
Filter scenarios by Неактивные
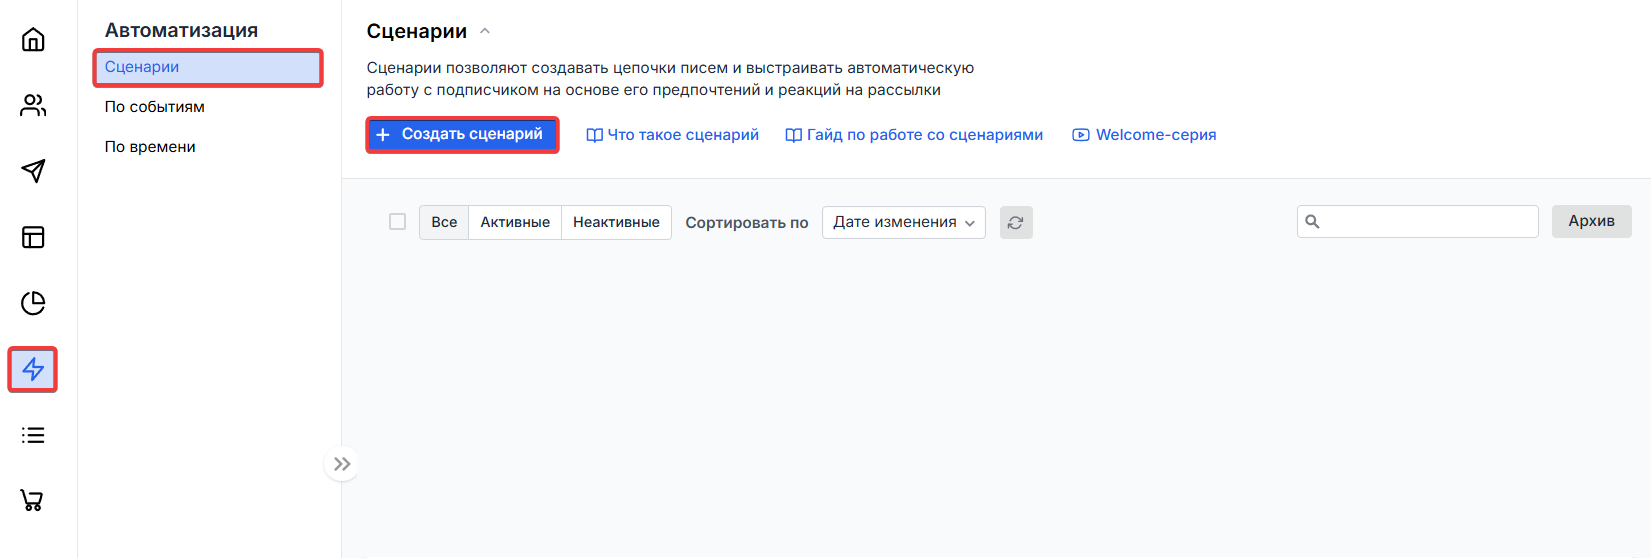pyautogui.click(x=616, y=222)
